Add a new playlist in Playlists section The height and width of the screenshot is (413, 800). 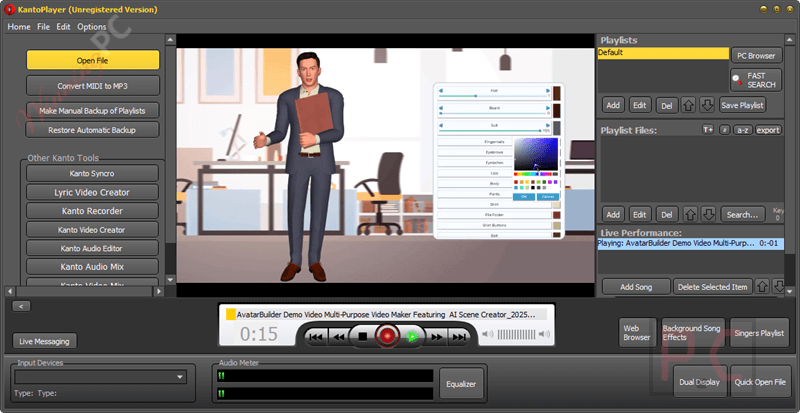pos(613,105)
